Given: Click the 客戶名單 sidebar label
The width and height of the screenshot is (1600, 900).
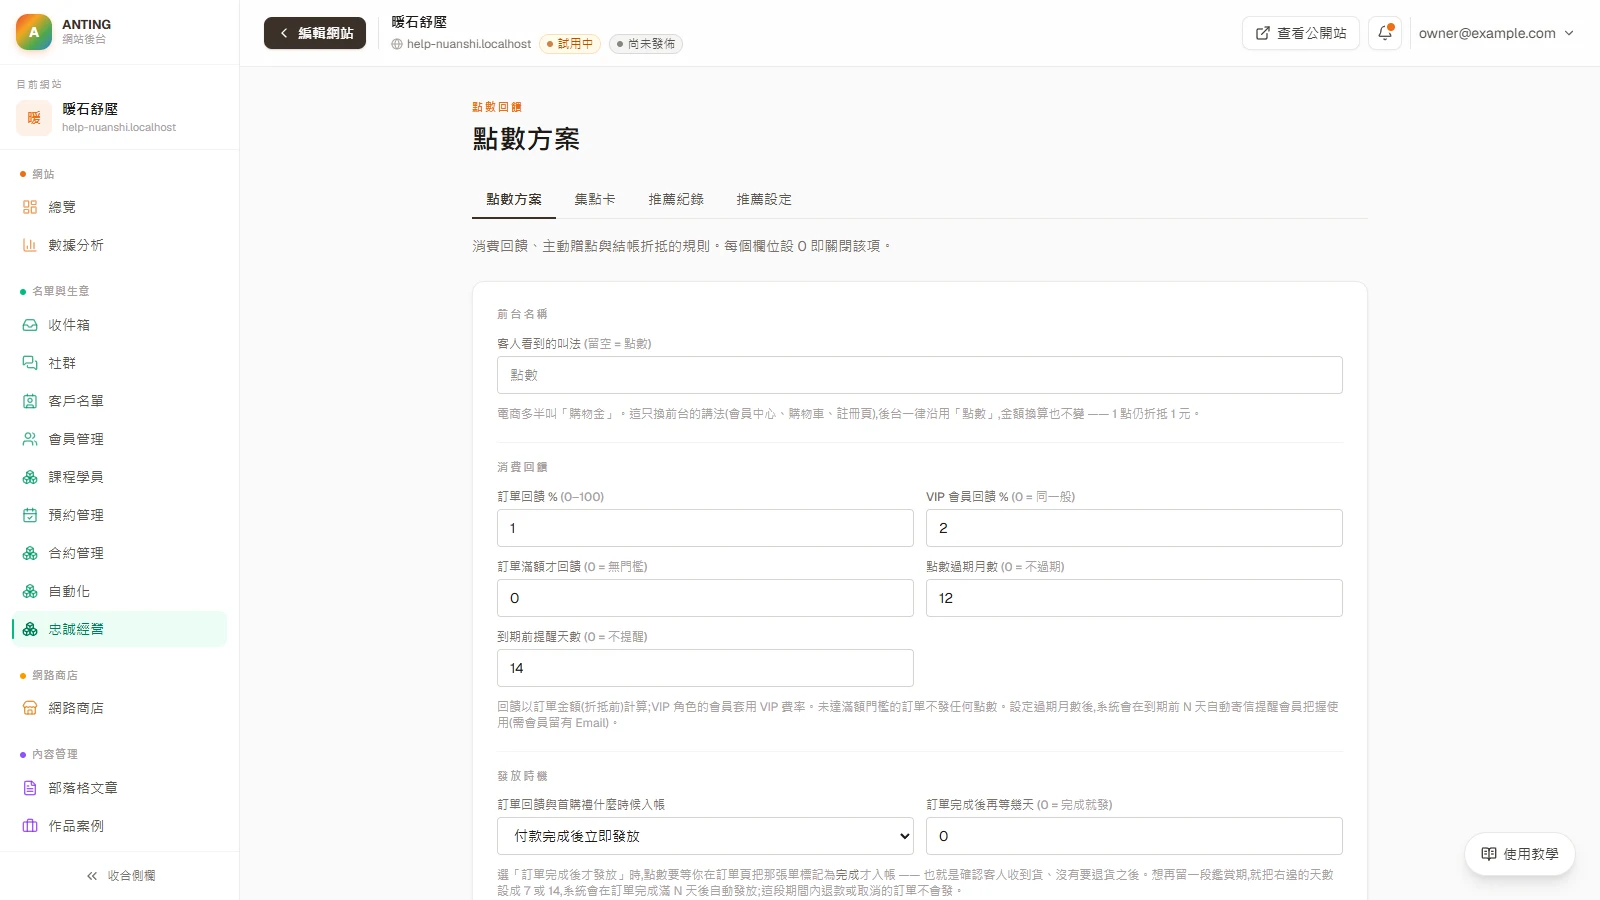Looking at the screenshot, I should 76,401.
